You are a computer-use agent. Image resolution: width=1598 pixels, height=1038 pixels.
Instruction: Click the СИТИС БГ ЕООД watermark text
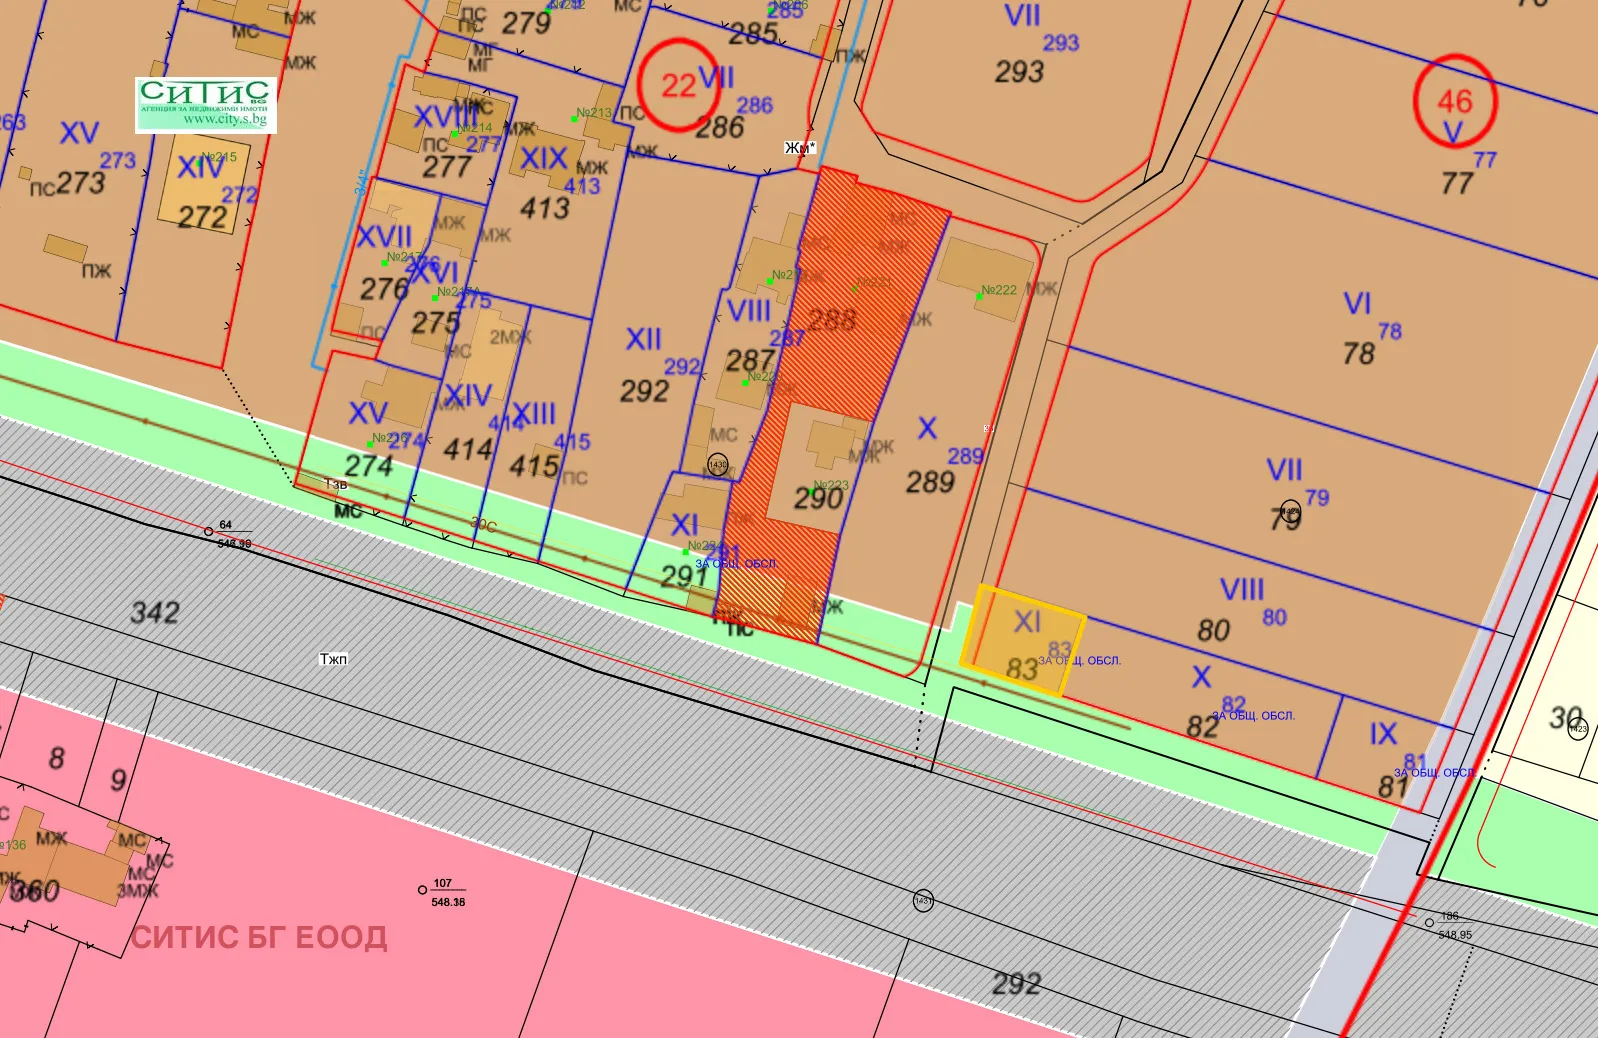(259, 937)
